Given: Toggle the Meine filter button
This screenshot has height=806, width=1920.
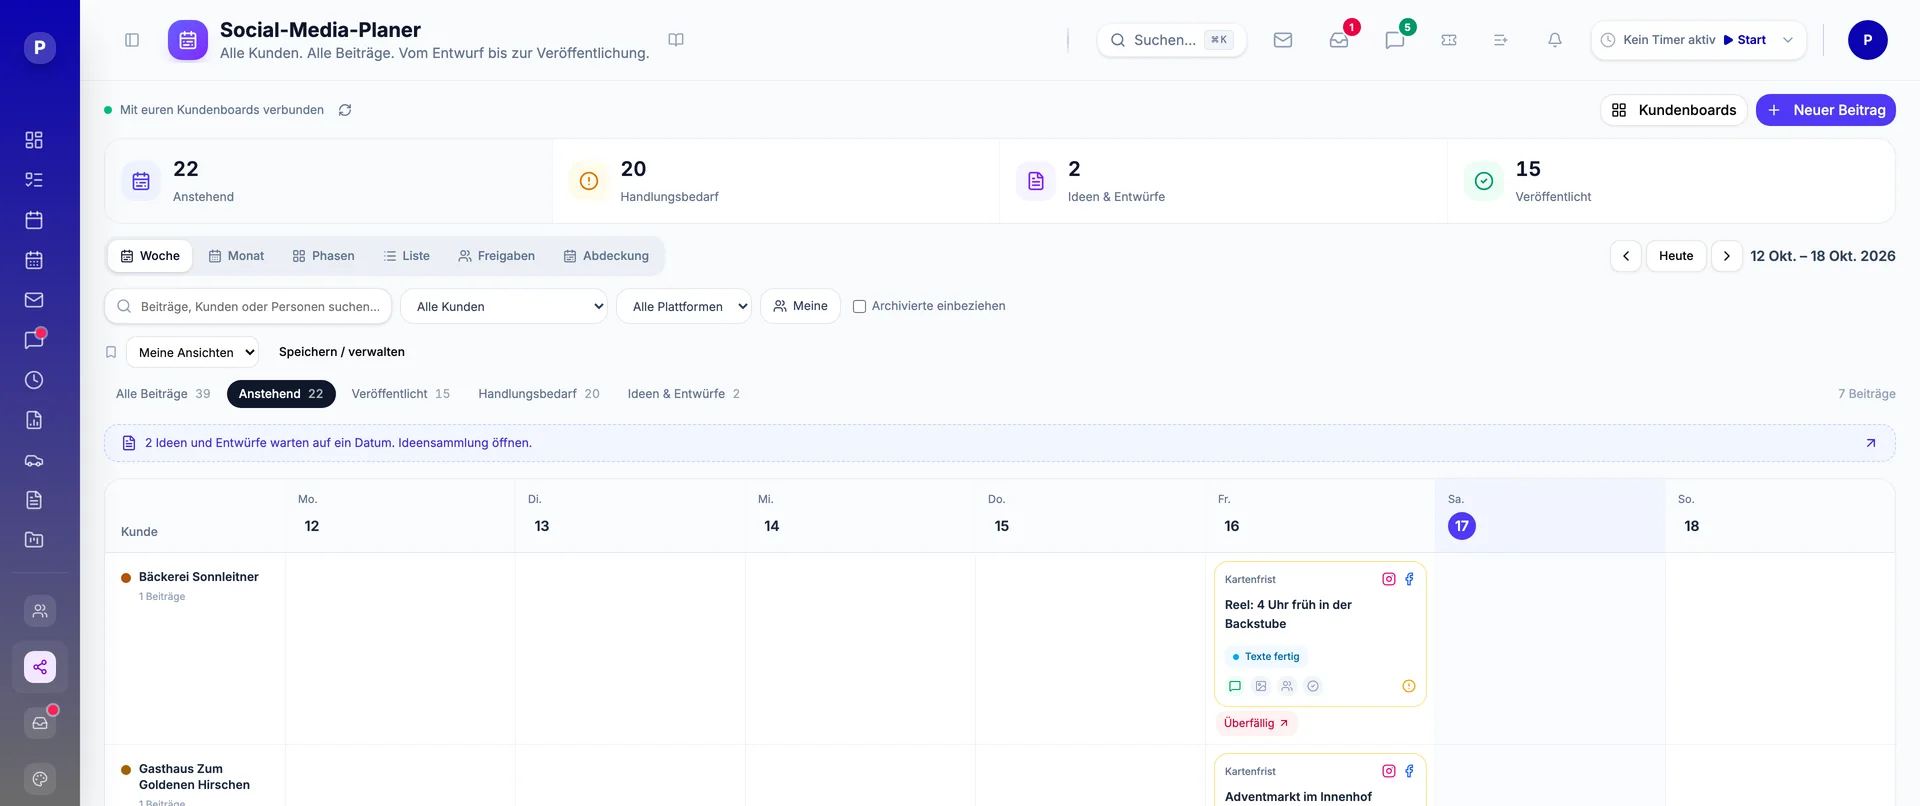Looking at the screenshot, I should 800,306.
